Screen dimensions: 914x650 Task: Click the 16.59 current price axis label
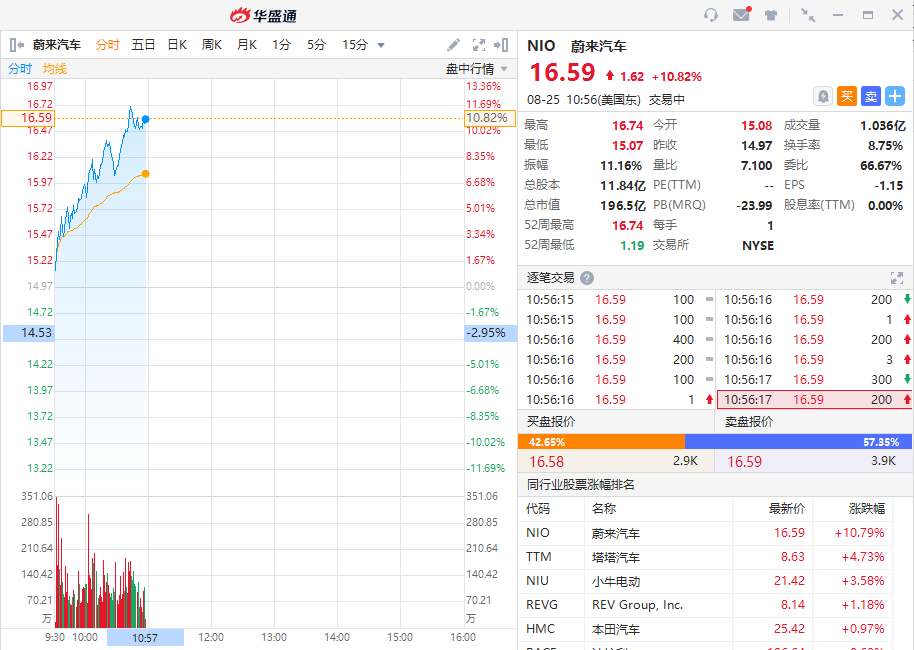point(28,118)
